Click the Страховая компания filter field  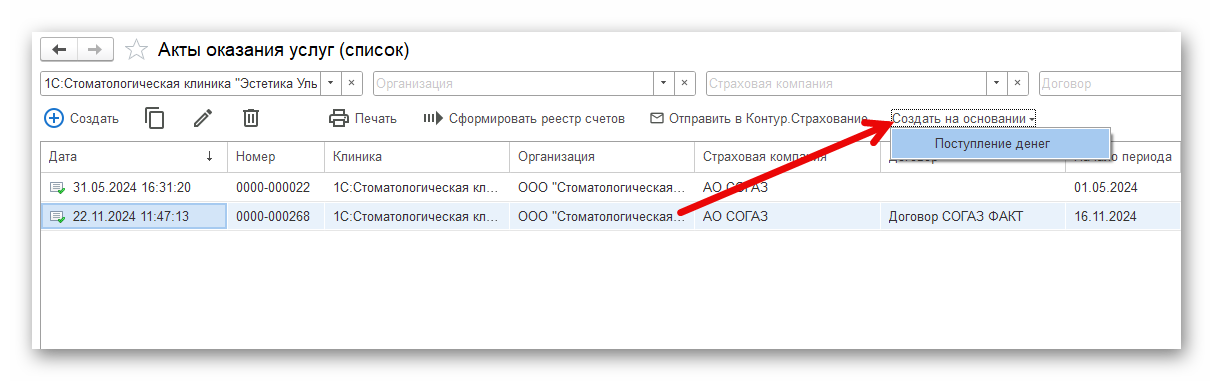click(846, 84)
